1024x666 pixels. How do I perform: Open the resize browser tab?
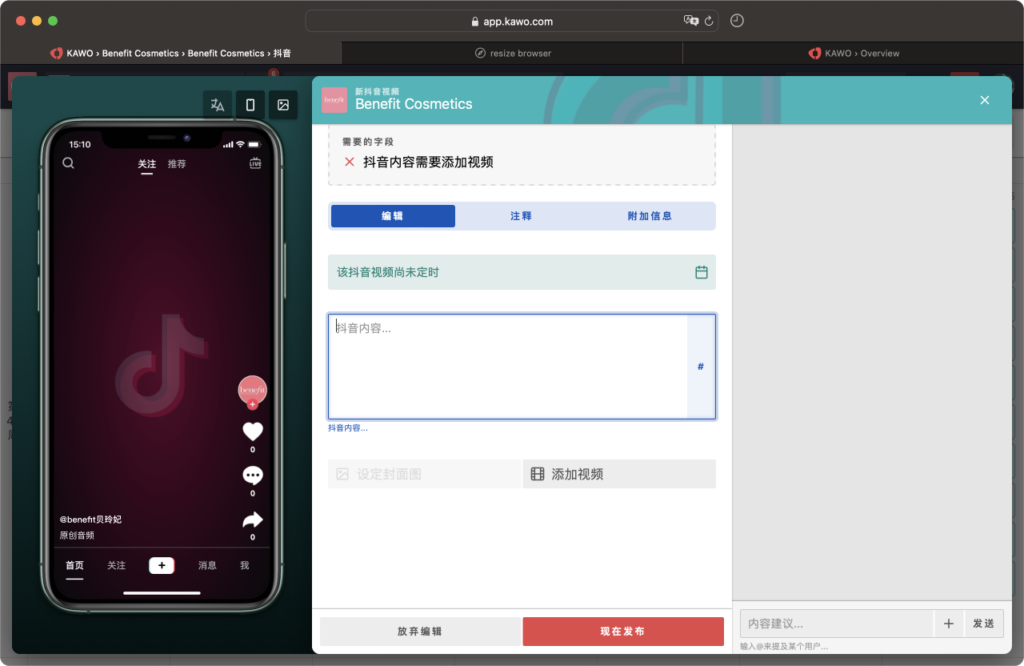[x=512, y=54]
